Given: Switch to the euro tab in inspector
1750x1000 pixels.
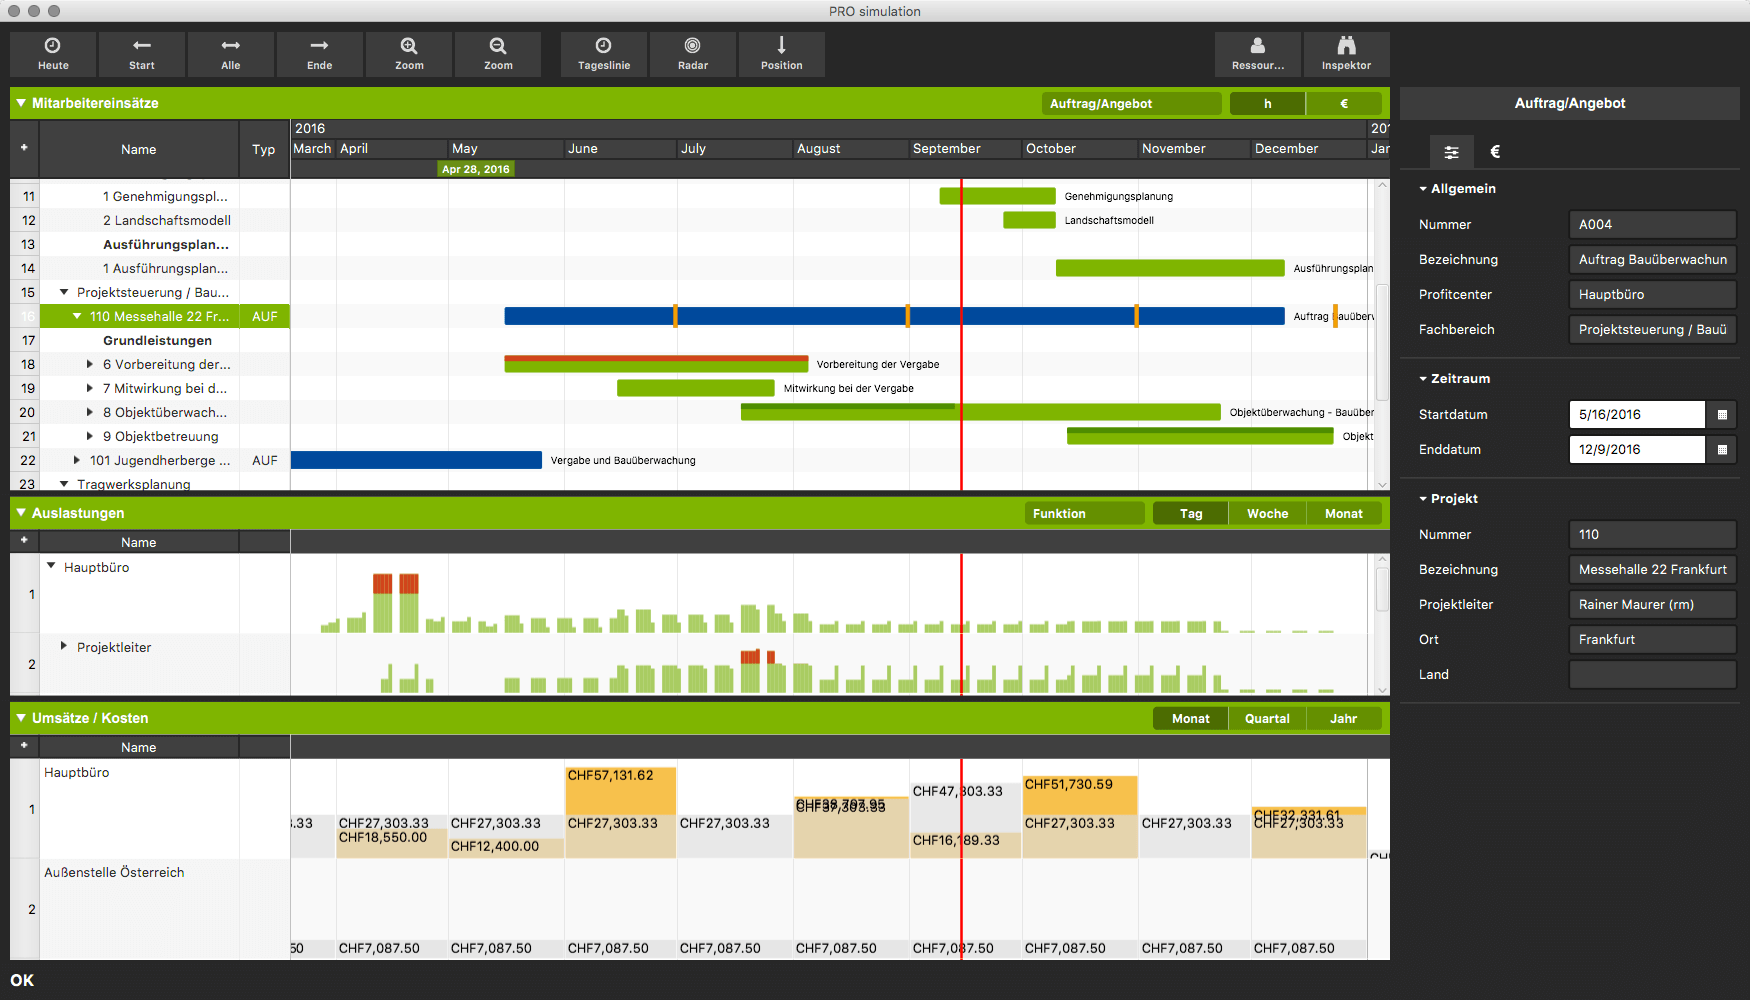Looking at the screenshot, I should (x=1495, y=152).
